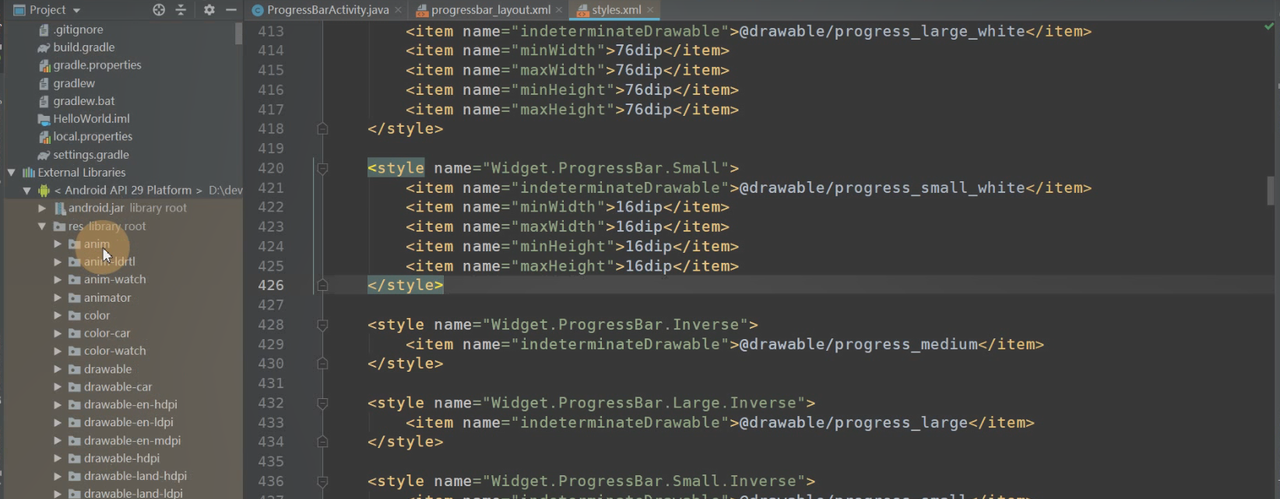Switch to ProgressBarActivity.java tab

tap(320, 10)
